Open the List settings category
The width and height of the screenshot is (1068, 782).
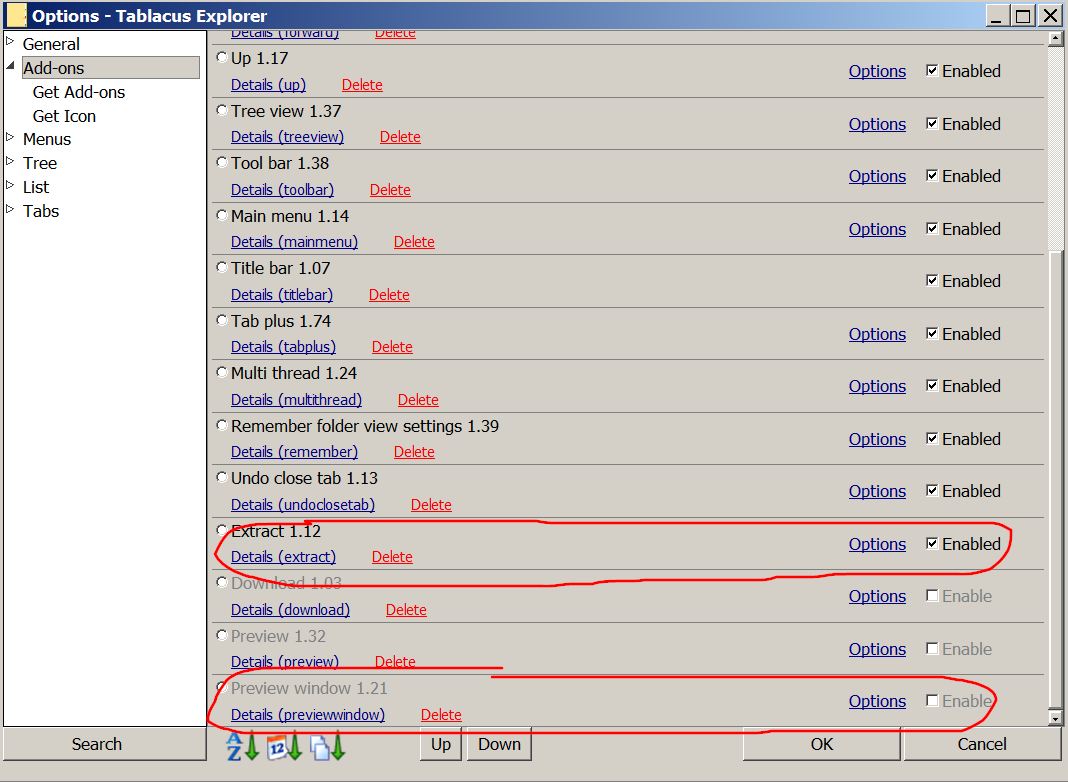[36, 187]
